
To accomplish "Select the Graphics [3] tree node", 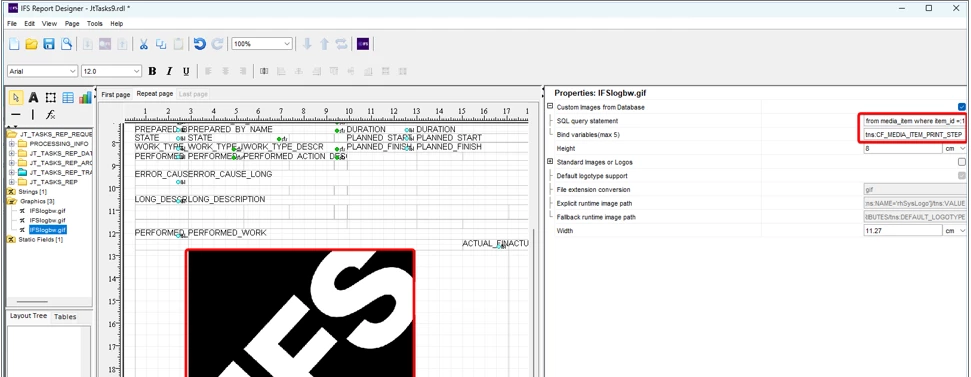I will (37, 201).
